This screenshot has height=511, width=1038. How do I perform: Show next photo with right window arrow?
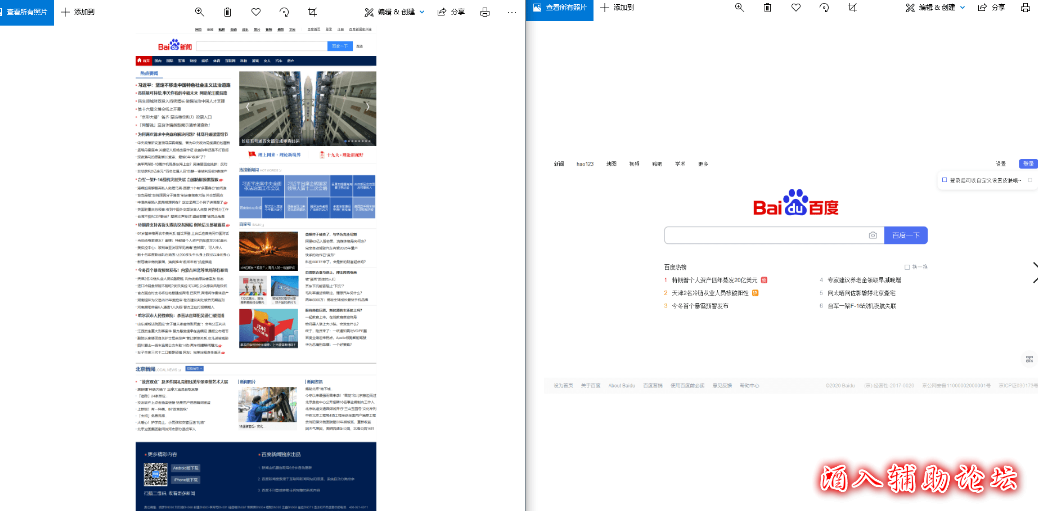[1034, 273]
